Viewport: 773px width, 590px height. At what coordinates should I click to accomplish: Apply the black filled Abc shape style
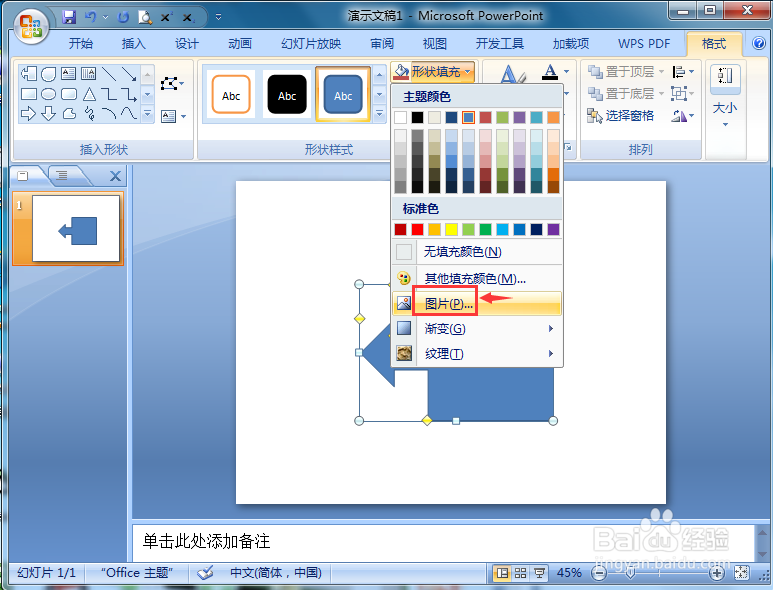[287, 94]
